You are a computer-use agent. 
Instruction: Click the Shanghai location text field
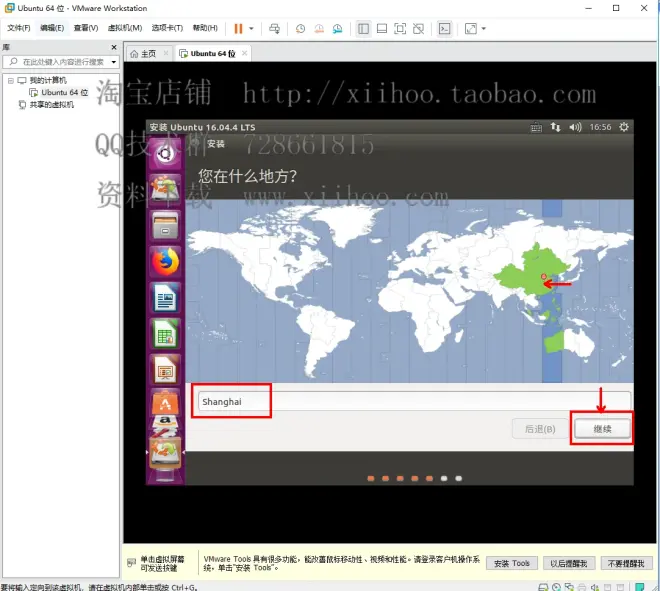pos(414,402)
